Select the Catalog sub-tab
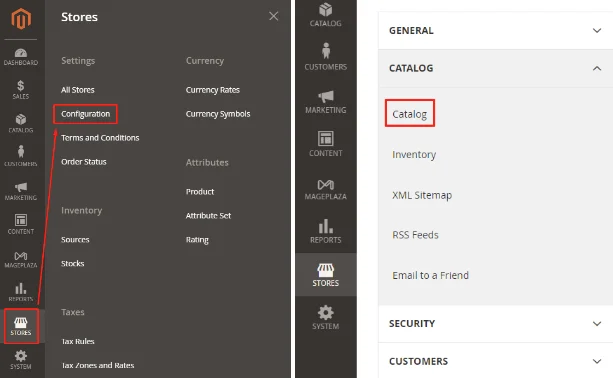Viewport: 613px width, 378px height. [x=410, y=113]
